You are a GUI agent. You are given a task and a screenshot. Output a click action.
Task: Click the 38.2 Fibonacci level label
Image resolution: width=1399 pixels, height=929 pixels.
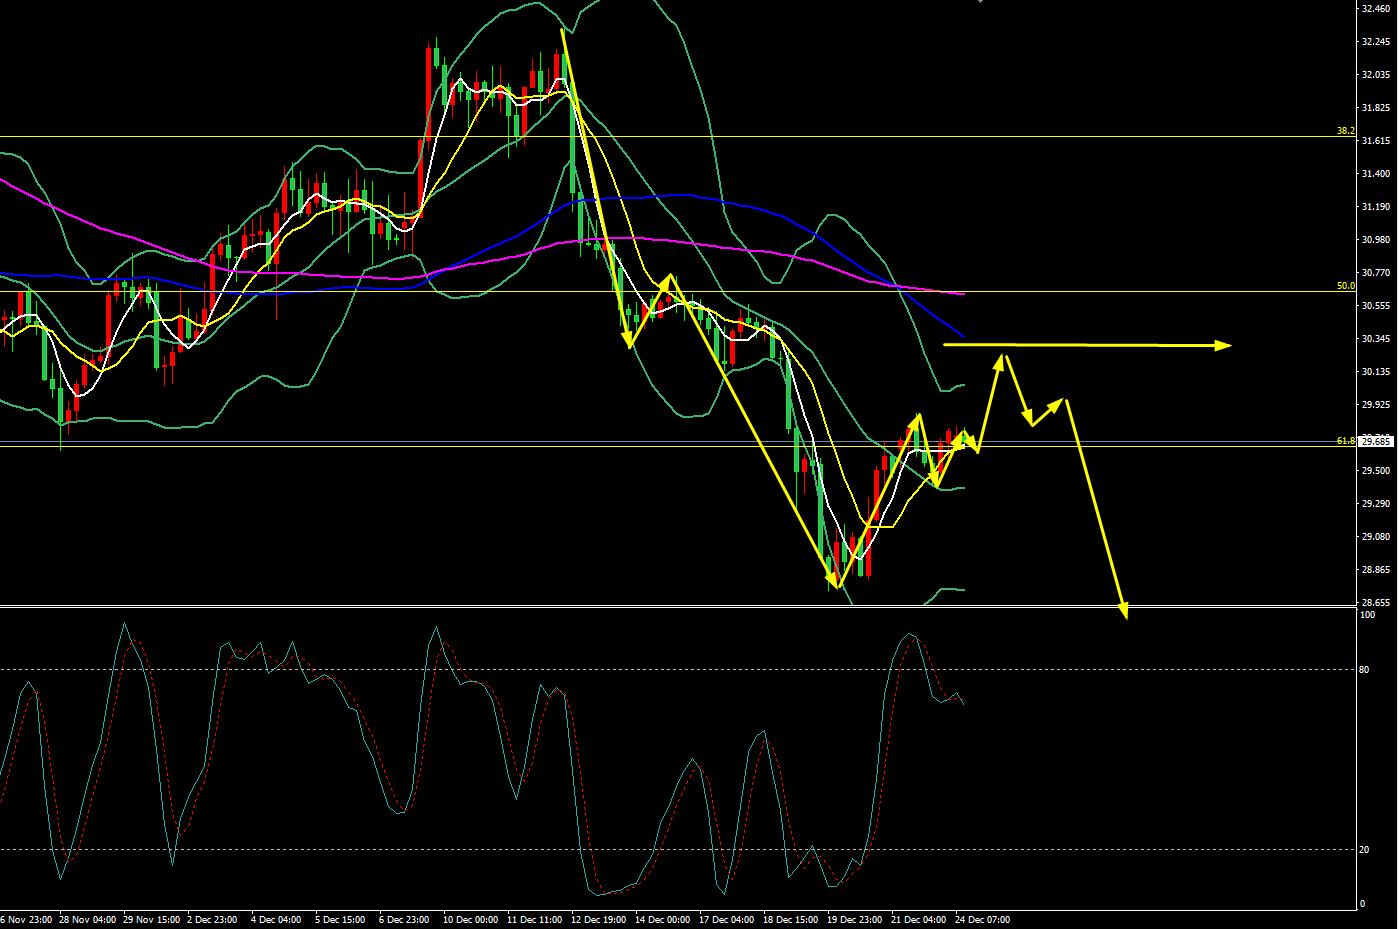pos(1345,131)
